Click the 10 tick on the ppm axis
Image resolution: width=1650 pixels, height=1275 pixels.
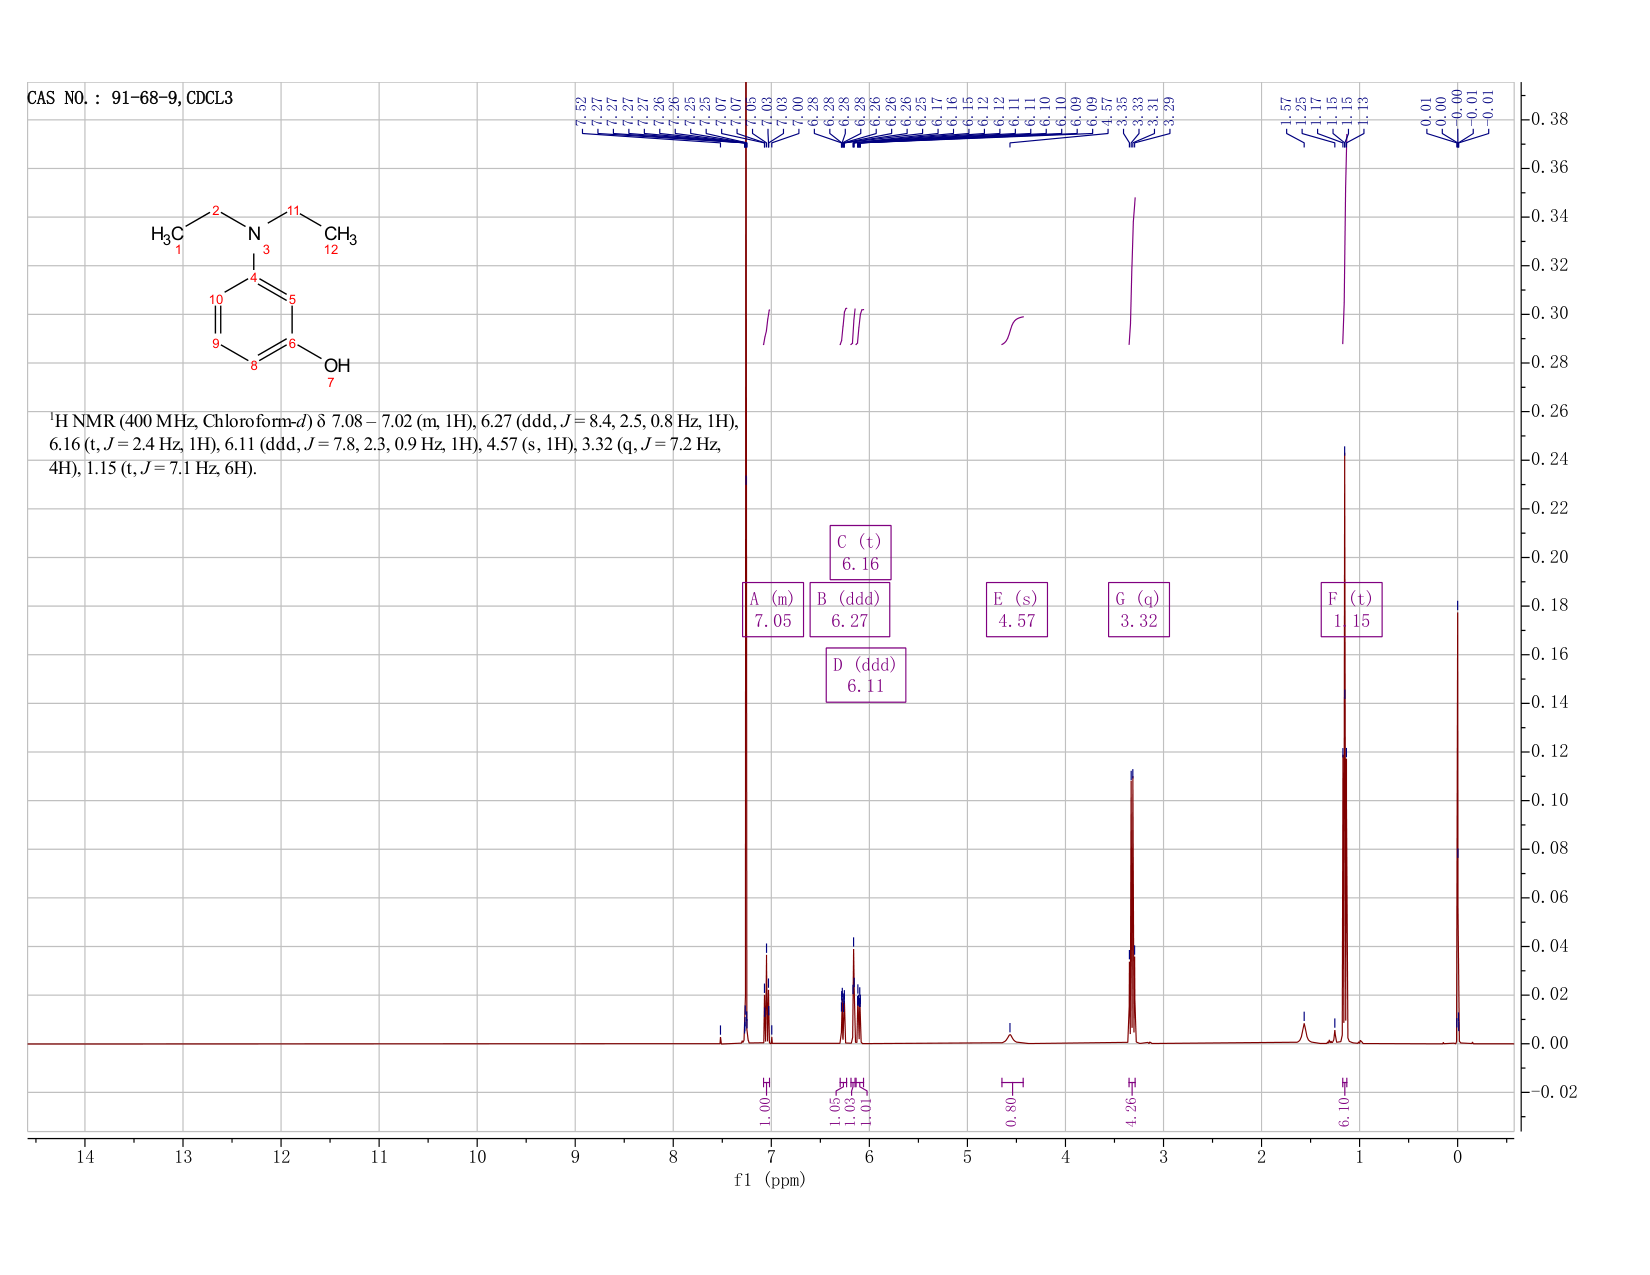pos(477,1157)
